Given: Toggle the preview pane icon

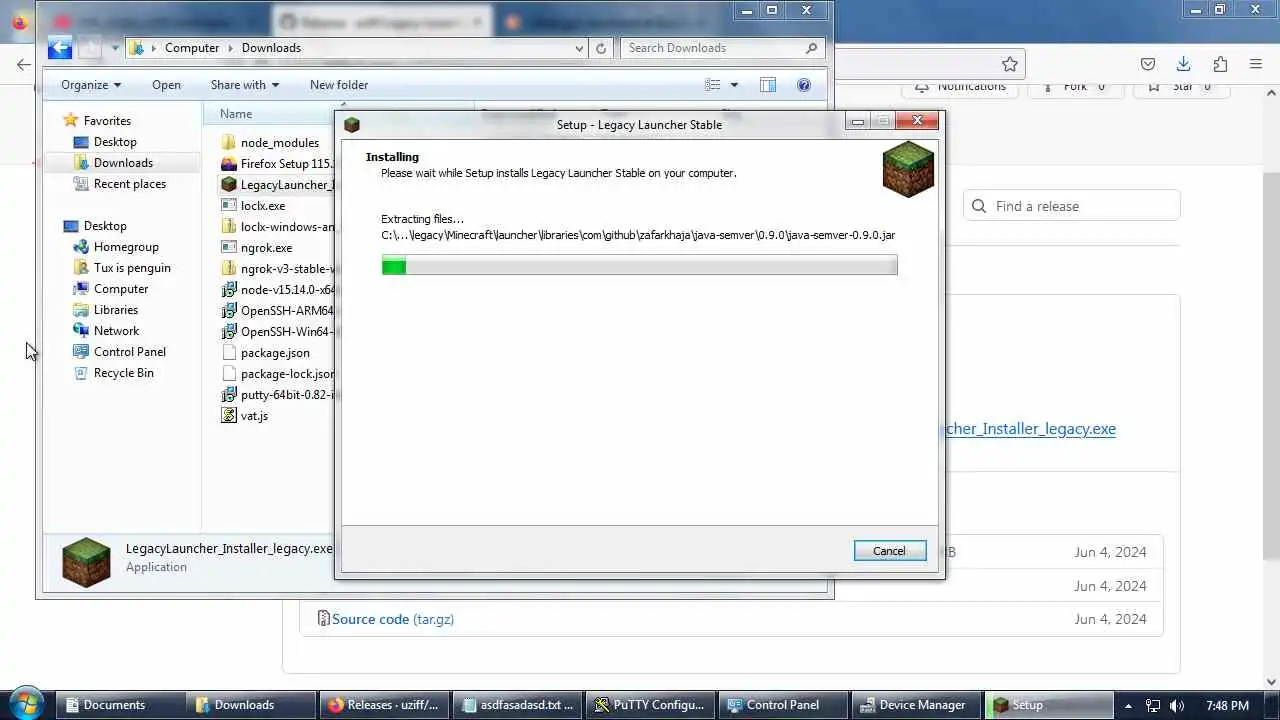Looking at the screenshot, I should pos(768,85).
